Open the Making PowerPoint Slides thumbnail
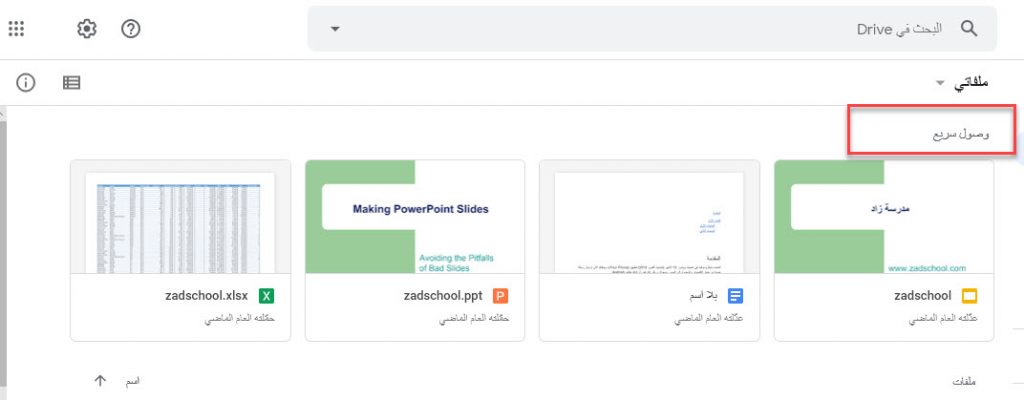Image resolution: width=1024 pixels, height=400 pixels. [415, 216]
